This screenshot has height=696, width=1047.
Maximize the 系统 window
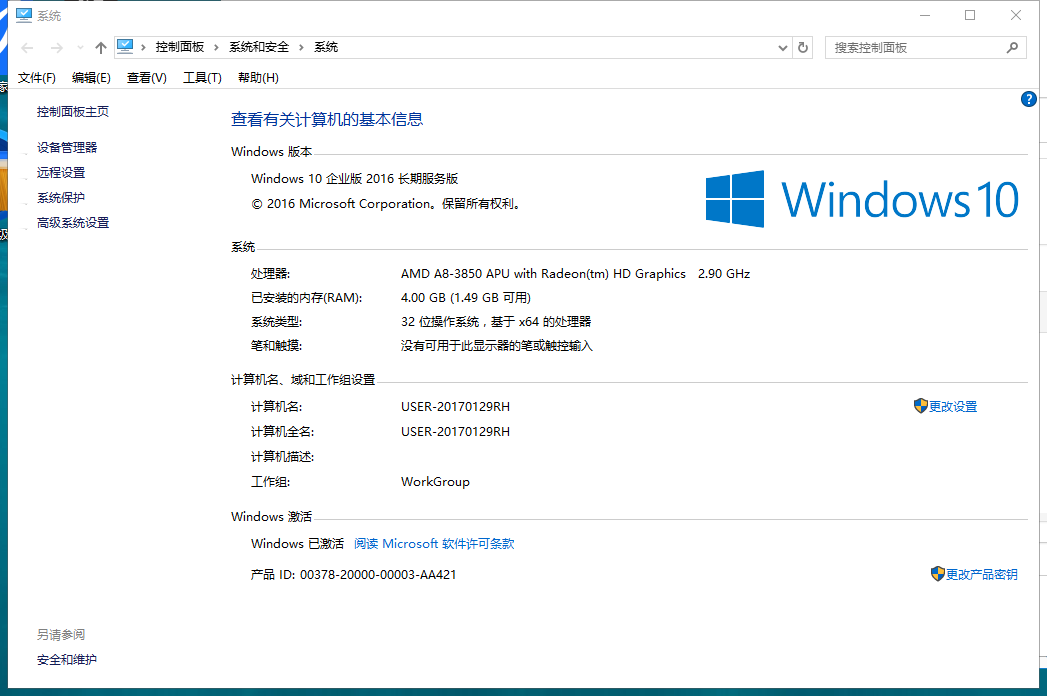970,15
